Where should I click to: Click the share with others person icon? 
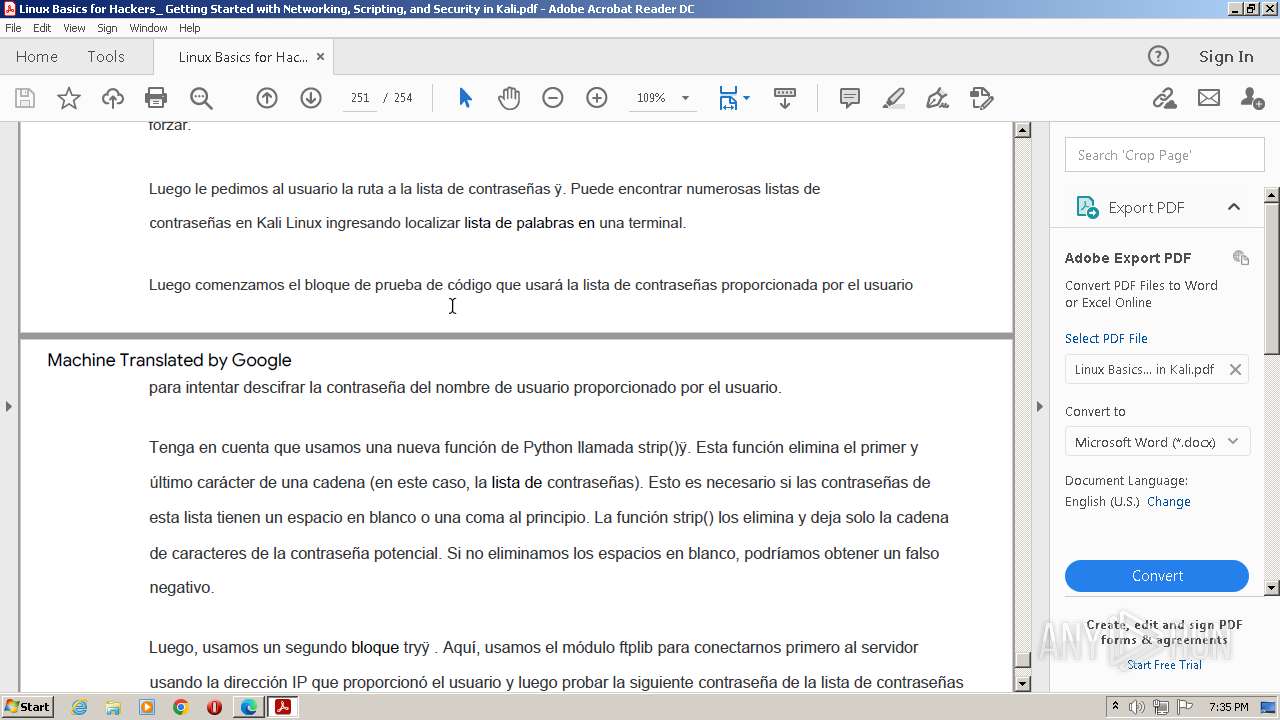coord(1252,98)
